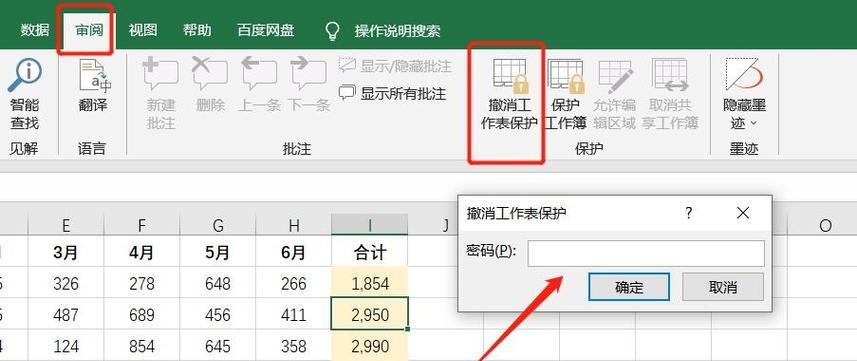857x361 pixels.
Task: Confirm with the 确定 button
Action: (629, 287)
